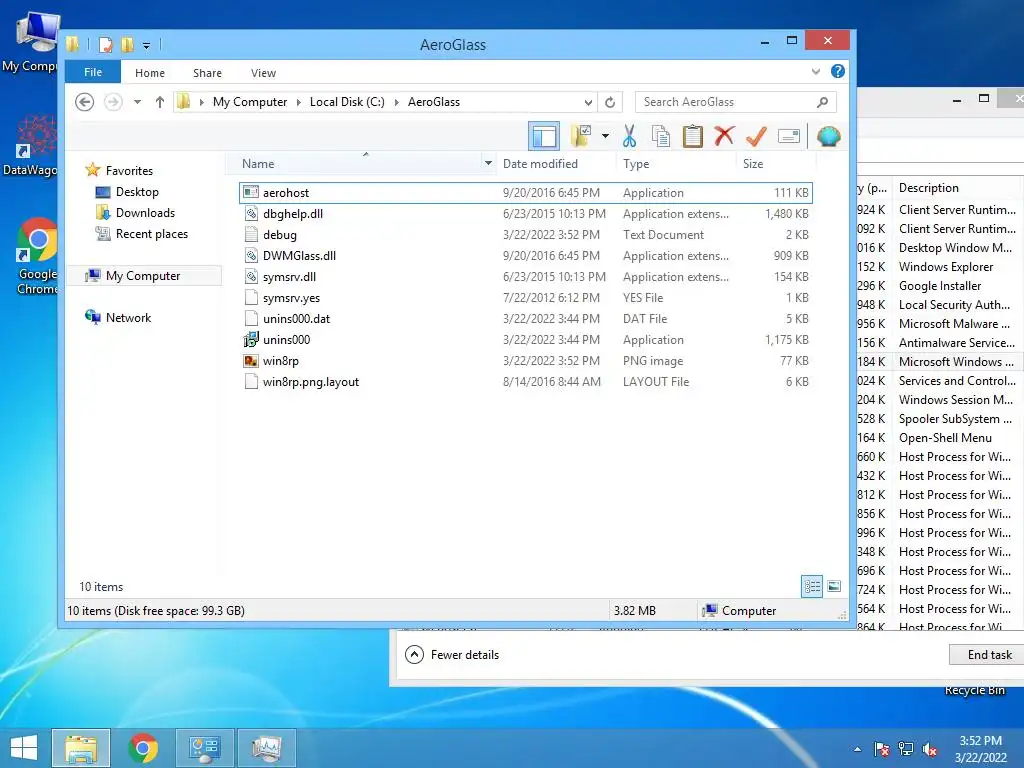Select Desktop in Favorites
The image size is (1024, 768).
click(136, 192)
